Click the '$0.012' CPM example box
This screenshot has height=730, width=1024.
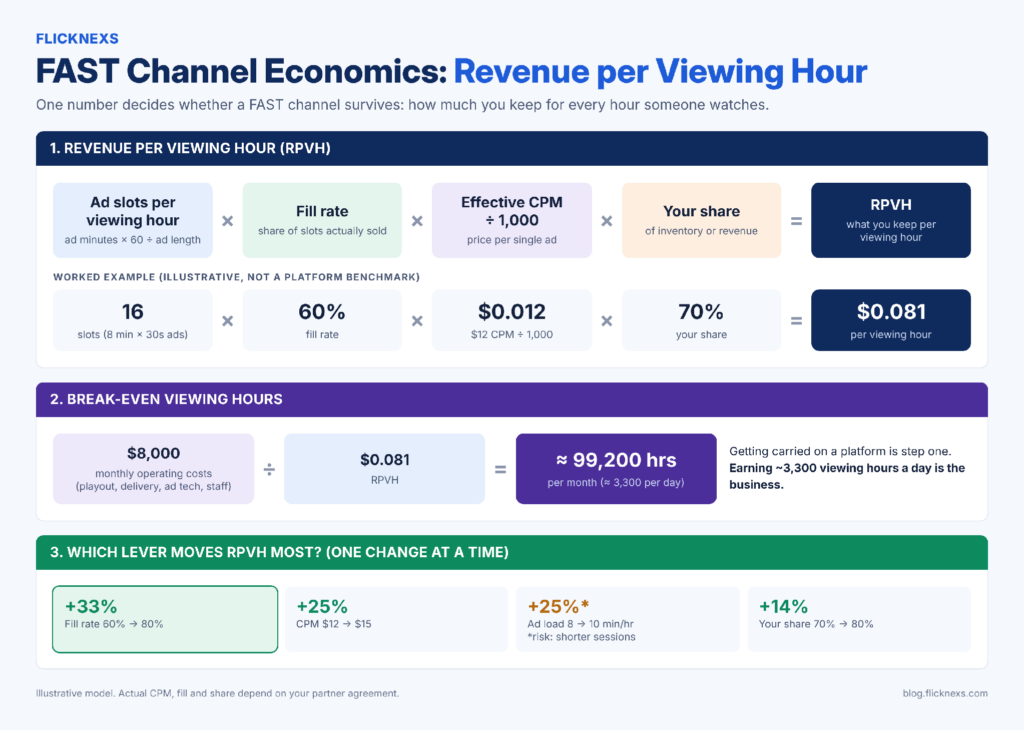click(x=512, y=320)
